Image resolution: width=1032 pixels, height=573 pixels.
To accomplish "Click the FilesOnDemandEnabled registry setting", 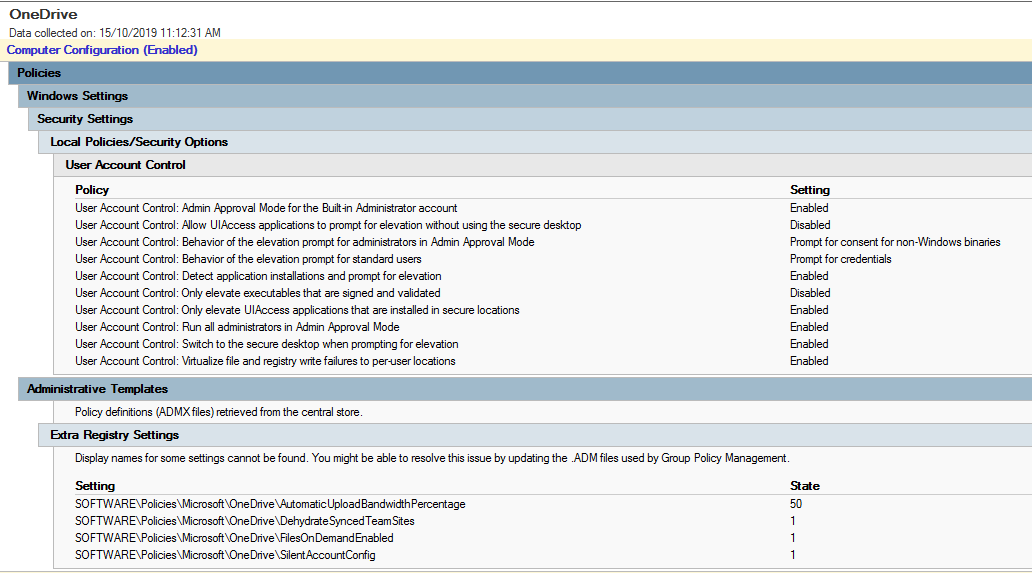I will [x=236, y=538].
